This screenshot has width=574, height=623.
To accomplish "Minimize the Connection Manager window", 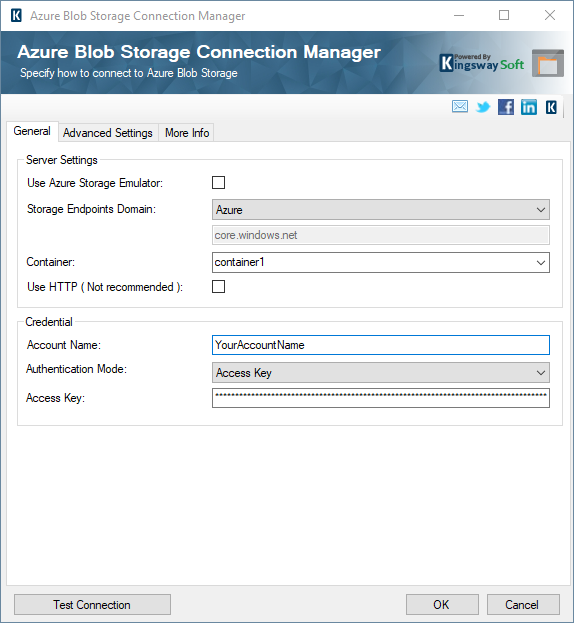I will point(459,15).
